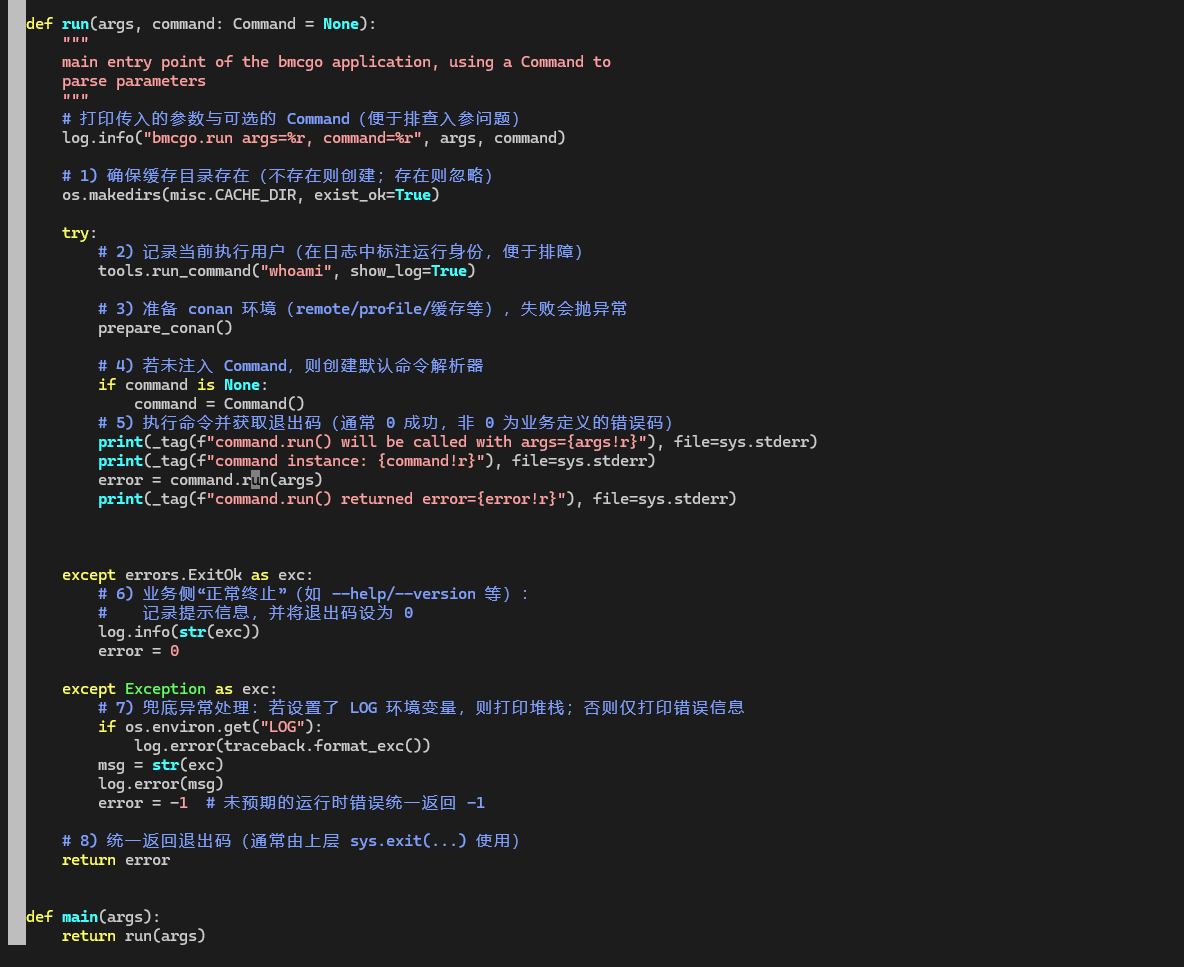Viewport: 1184px width, 967px height.
Task: Click the 'msg = str(exc)' line
Action: pos(160,765)
